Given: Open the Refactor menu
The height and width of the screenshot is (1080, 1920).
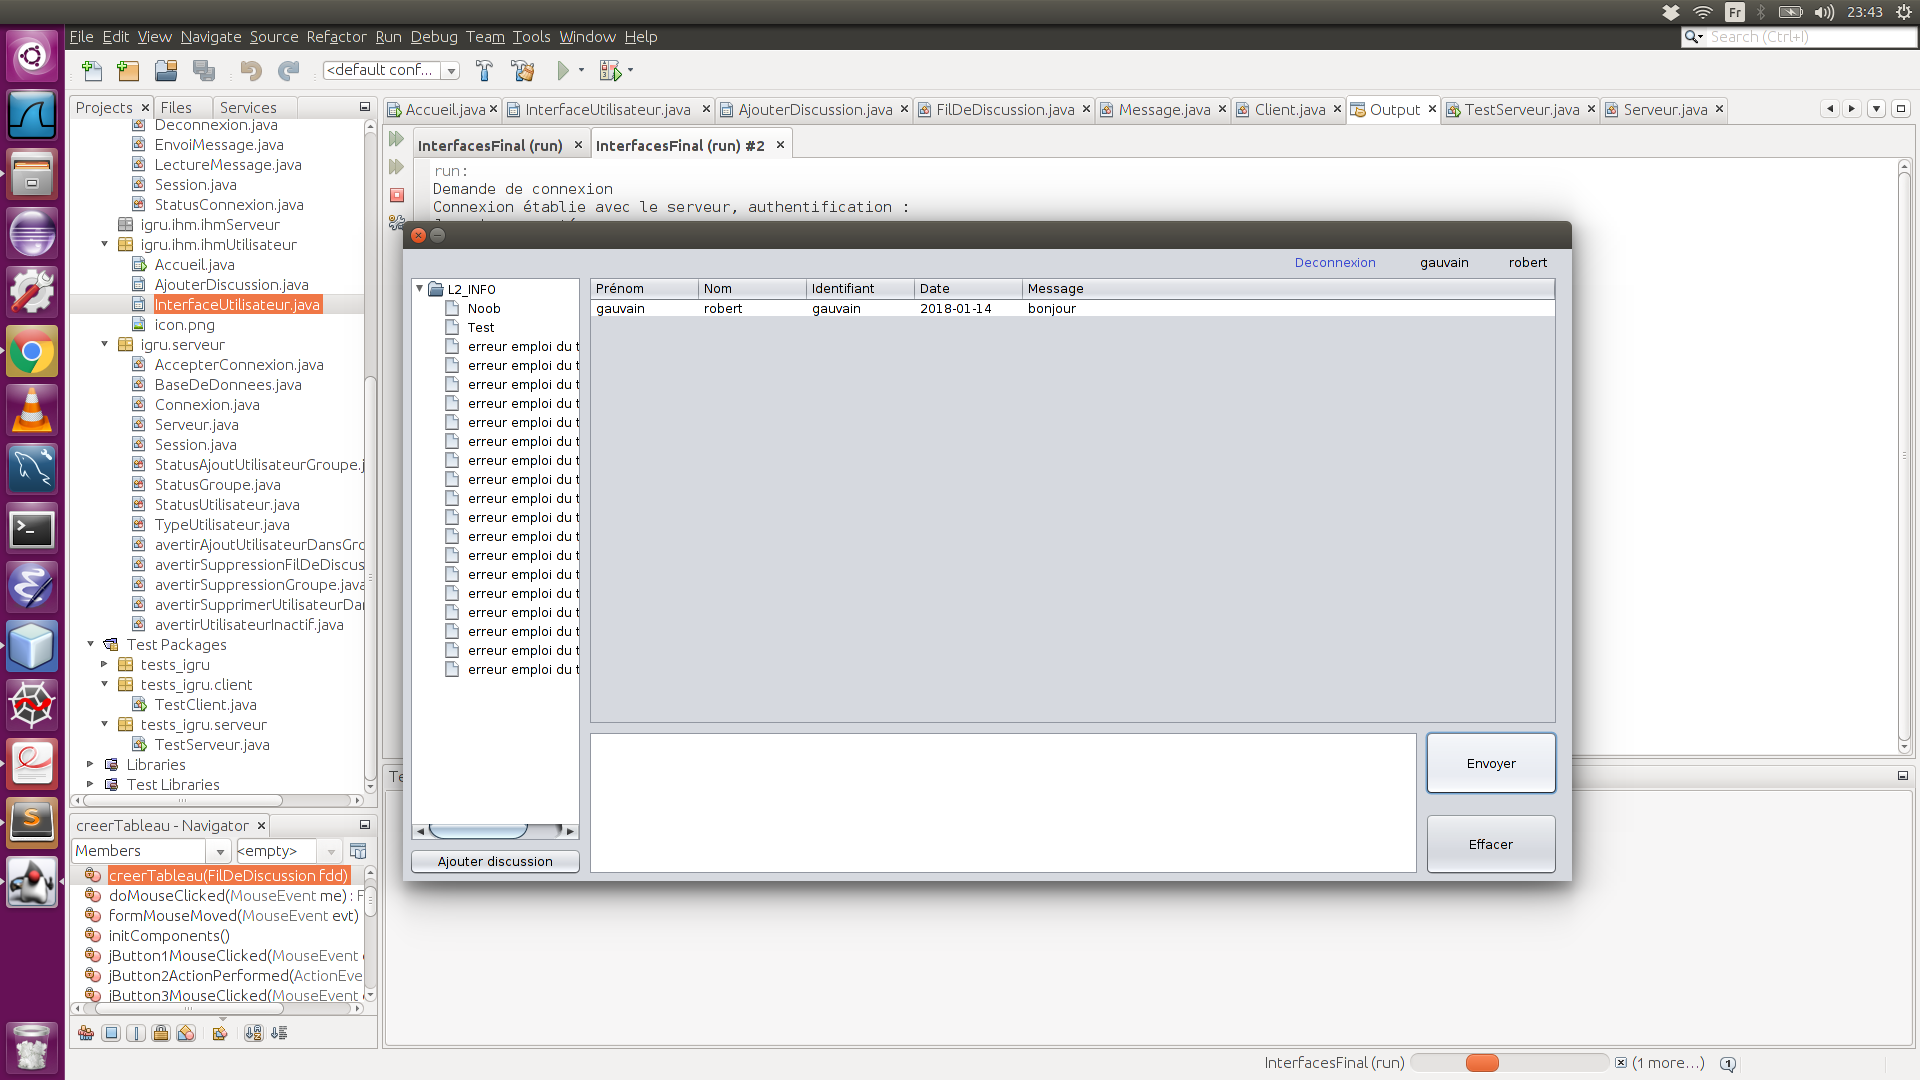Looking at the screenshot, I should click(336, 37).
